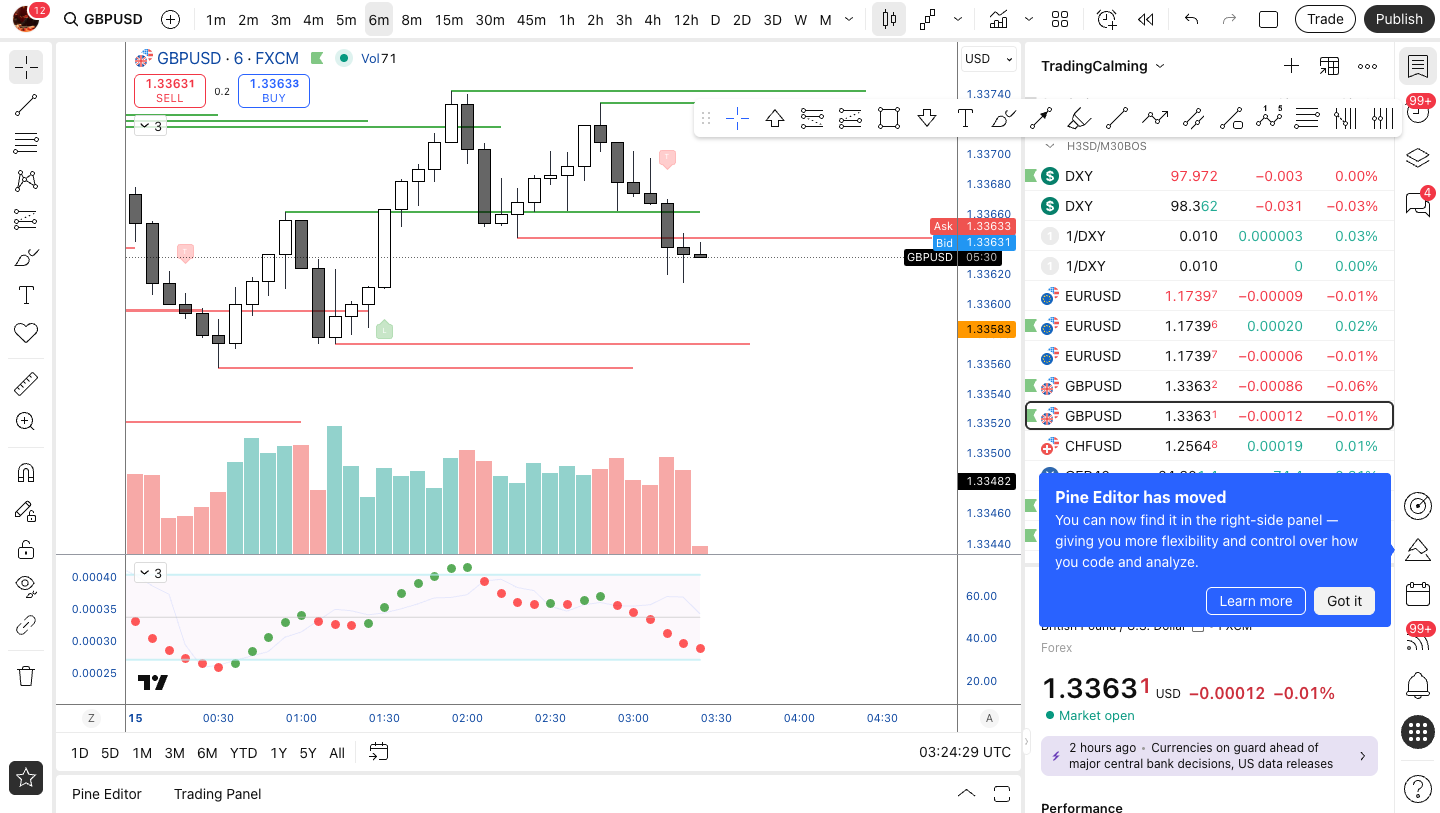Screen dimensions: 1440x813
Task: Select the arrow up marker in favorites toolbar
Action: click(x=774, y=119)
